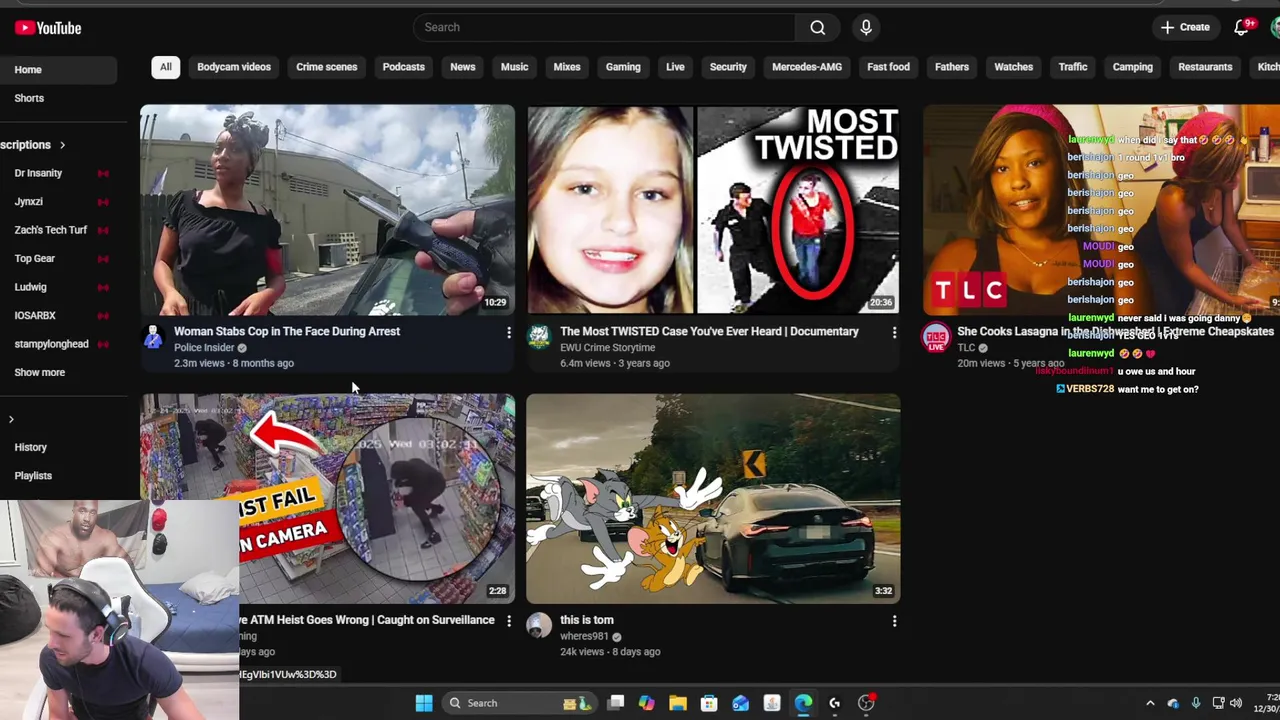Open the Police Insider channel avatar
The image size is (1280, 720).
tap(152, 337)
